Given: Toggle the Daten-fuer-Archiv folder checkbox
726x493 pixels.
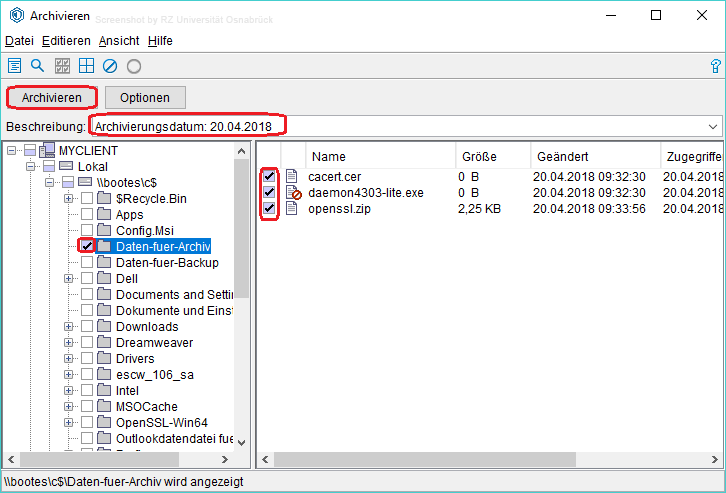Looking at the screenshot, I should coord(88,246).
